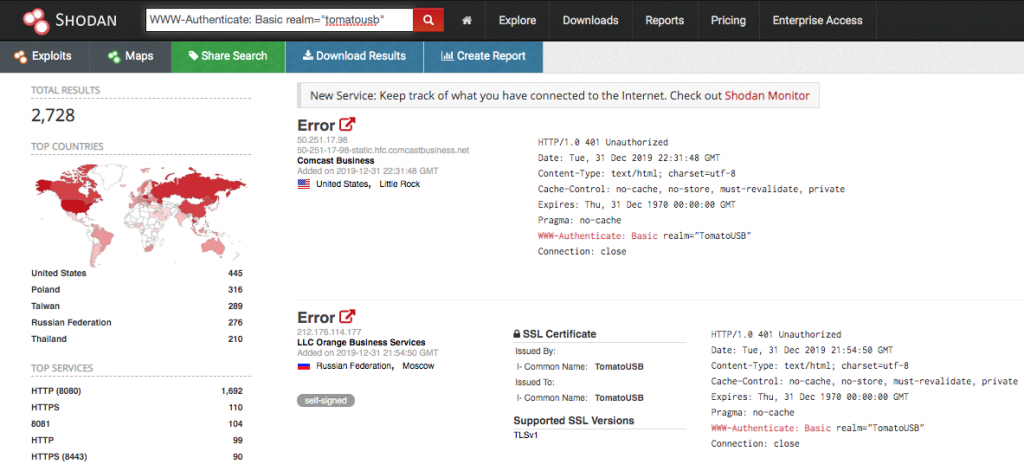Filter by HTTPS (8443) service
The height and width of the screenshot is (471, 1024).
pos(59,457)
